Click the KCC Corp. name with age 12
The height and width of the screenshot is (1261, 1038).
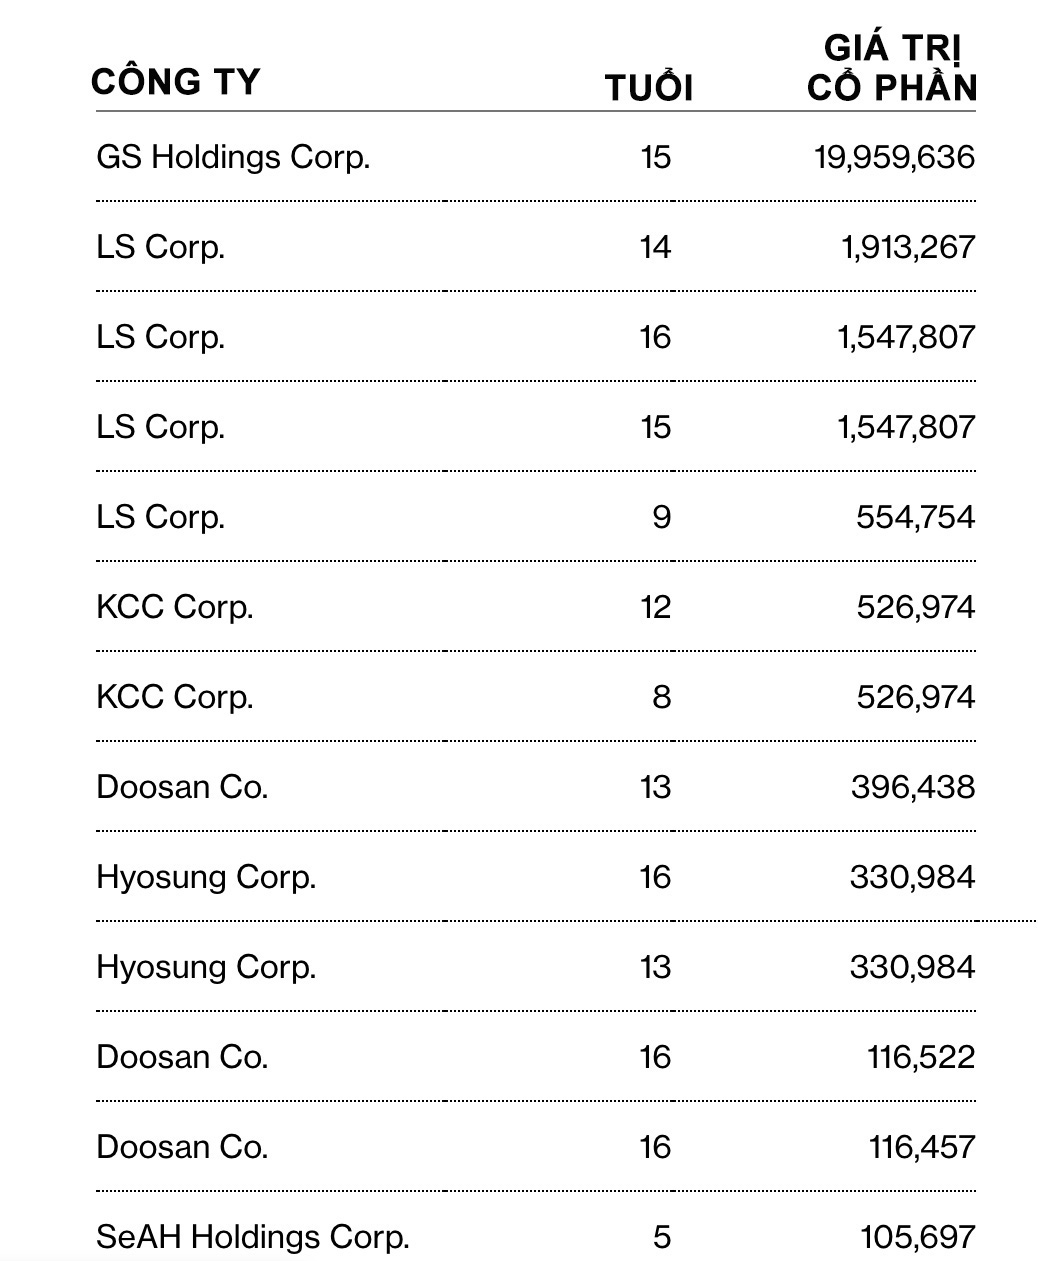coord(175,607)
